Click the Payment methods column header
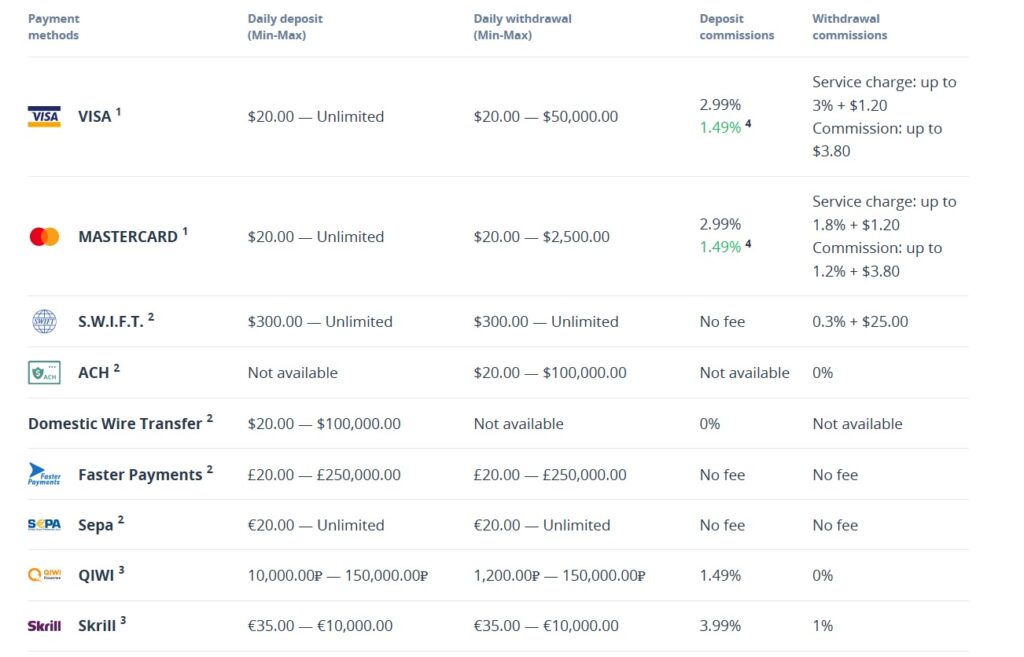This screenshot has height=657, width=1024. tap(54, 27)
